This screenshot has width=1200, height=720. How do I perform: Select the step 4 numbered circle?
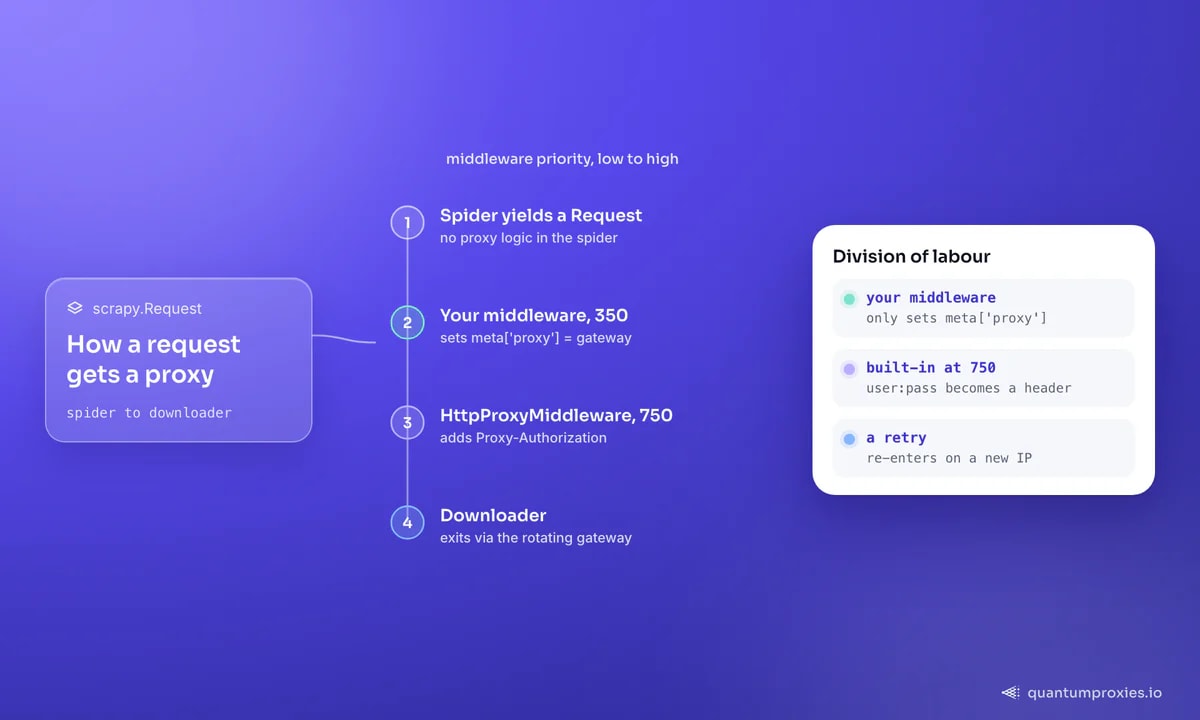[407, 522]
